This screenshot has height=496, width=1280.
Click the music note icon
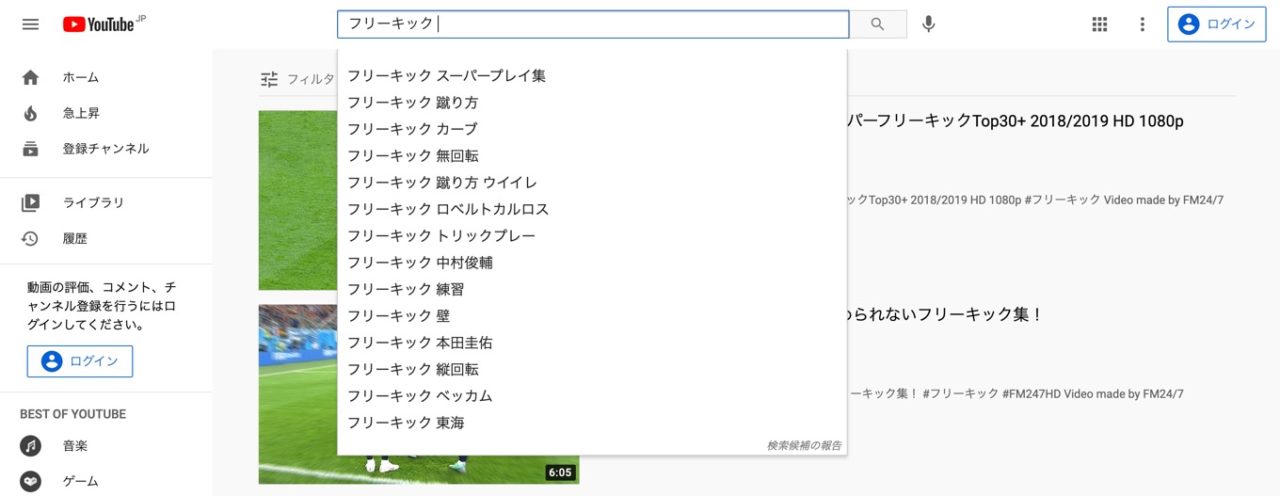point(31,446)
